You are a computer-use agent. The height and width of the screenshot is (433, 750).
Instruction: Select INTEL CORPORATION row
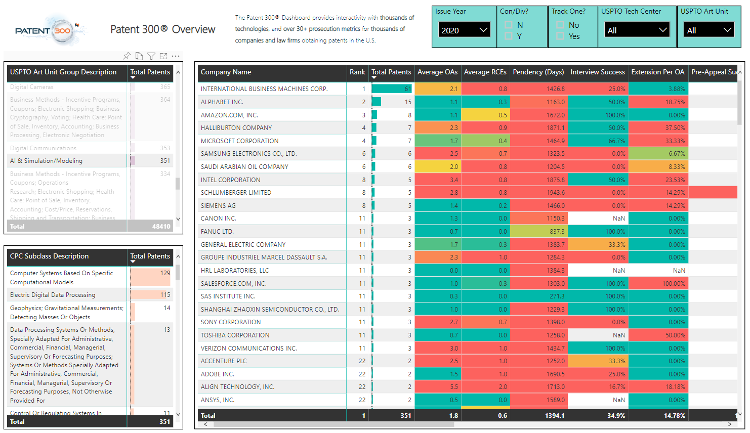(x=467, y=179)
